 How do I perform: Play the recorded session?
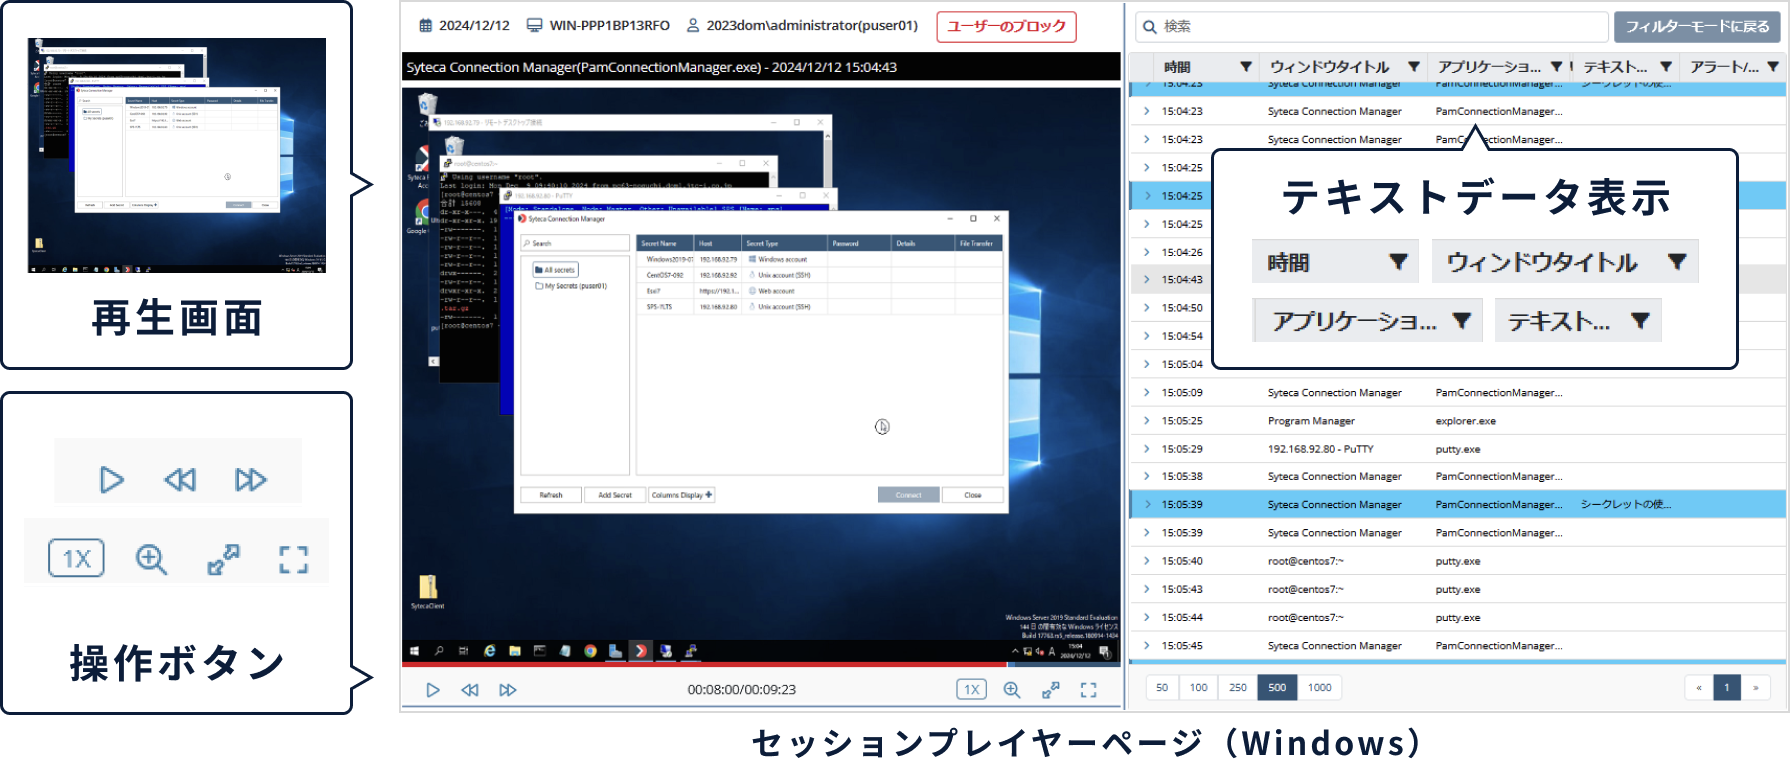[x=432, y=690]
